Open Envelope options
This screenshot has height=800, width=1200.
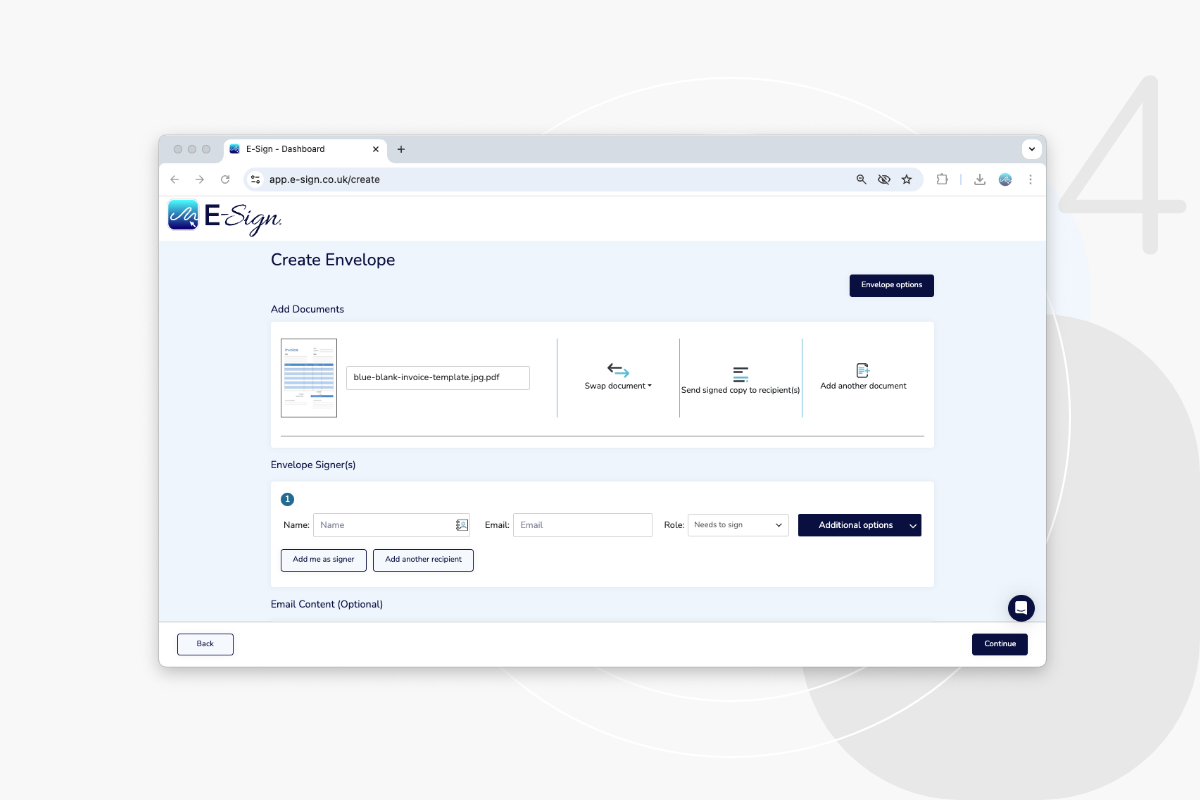pyautogui.click(x=892, y=285)
